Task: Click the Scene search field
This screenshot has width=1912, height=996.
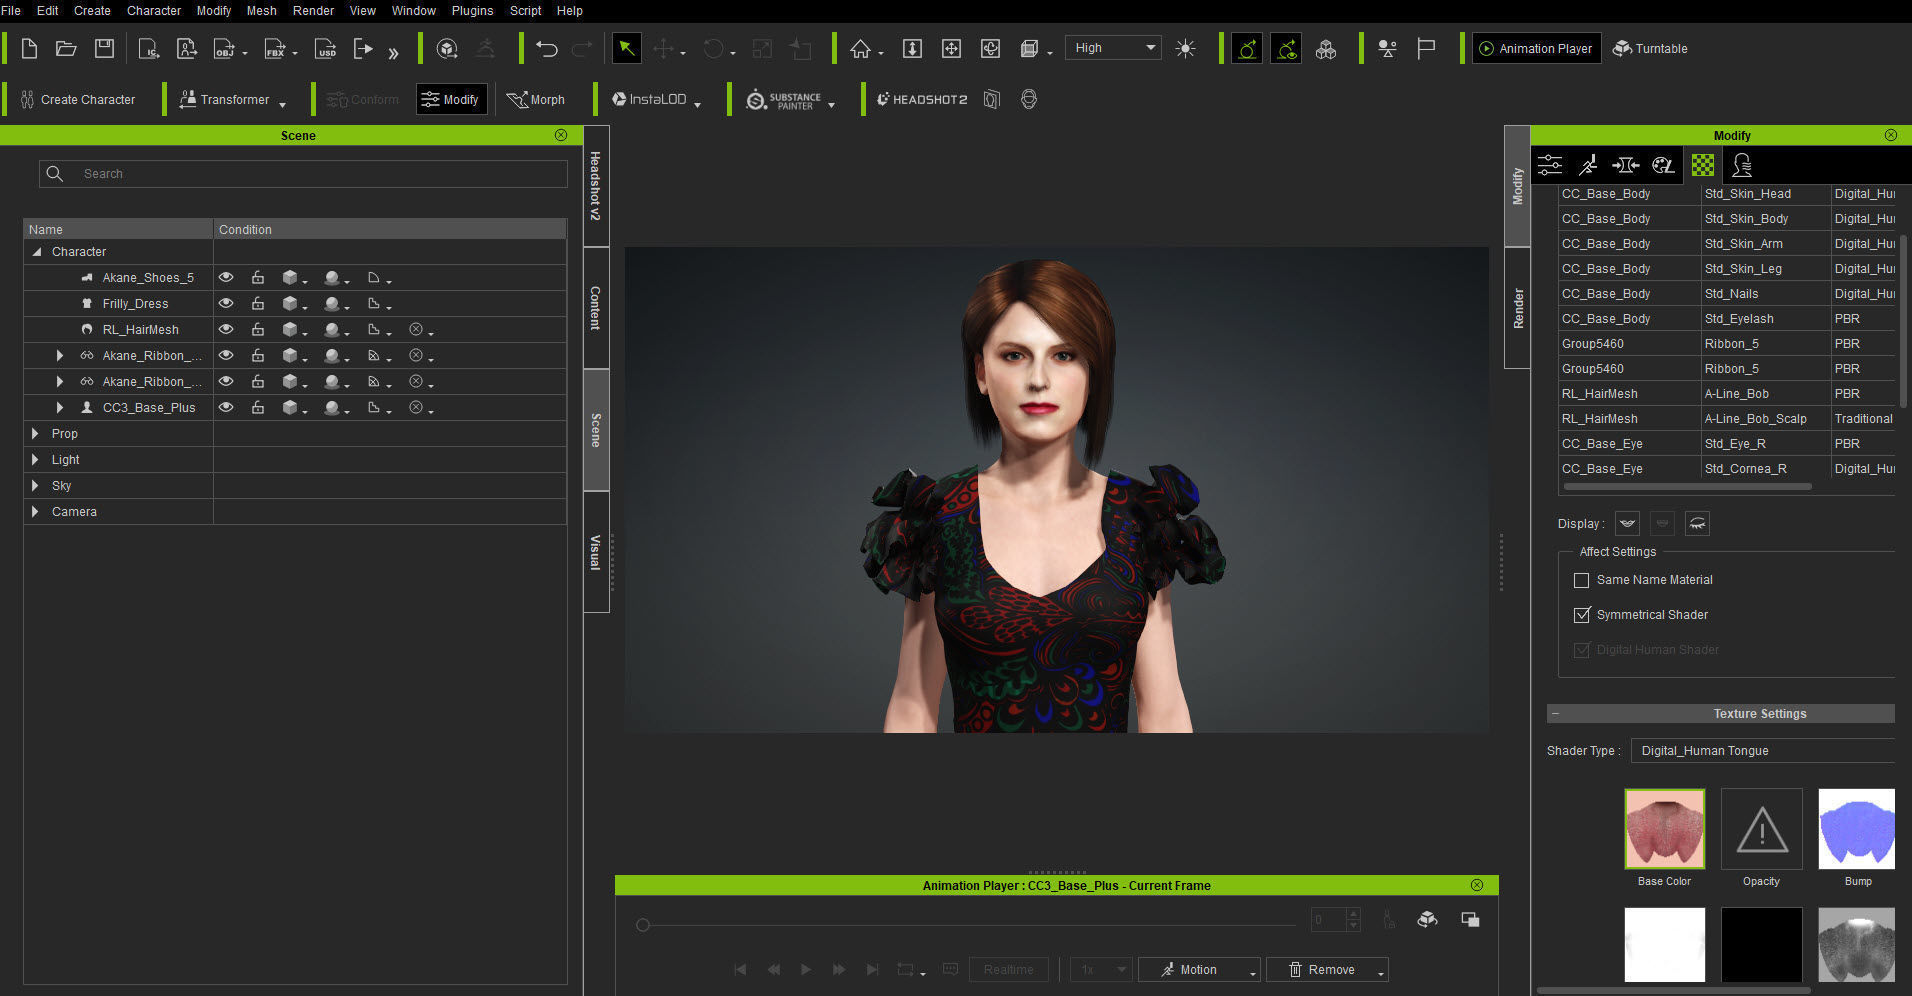Action: [303, 173]
